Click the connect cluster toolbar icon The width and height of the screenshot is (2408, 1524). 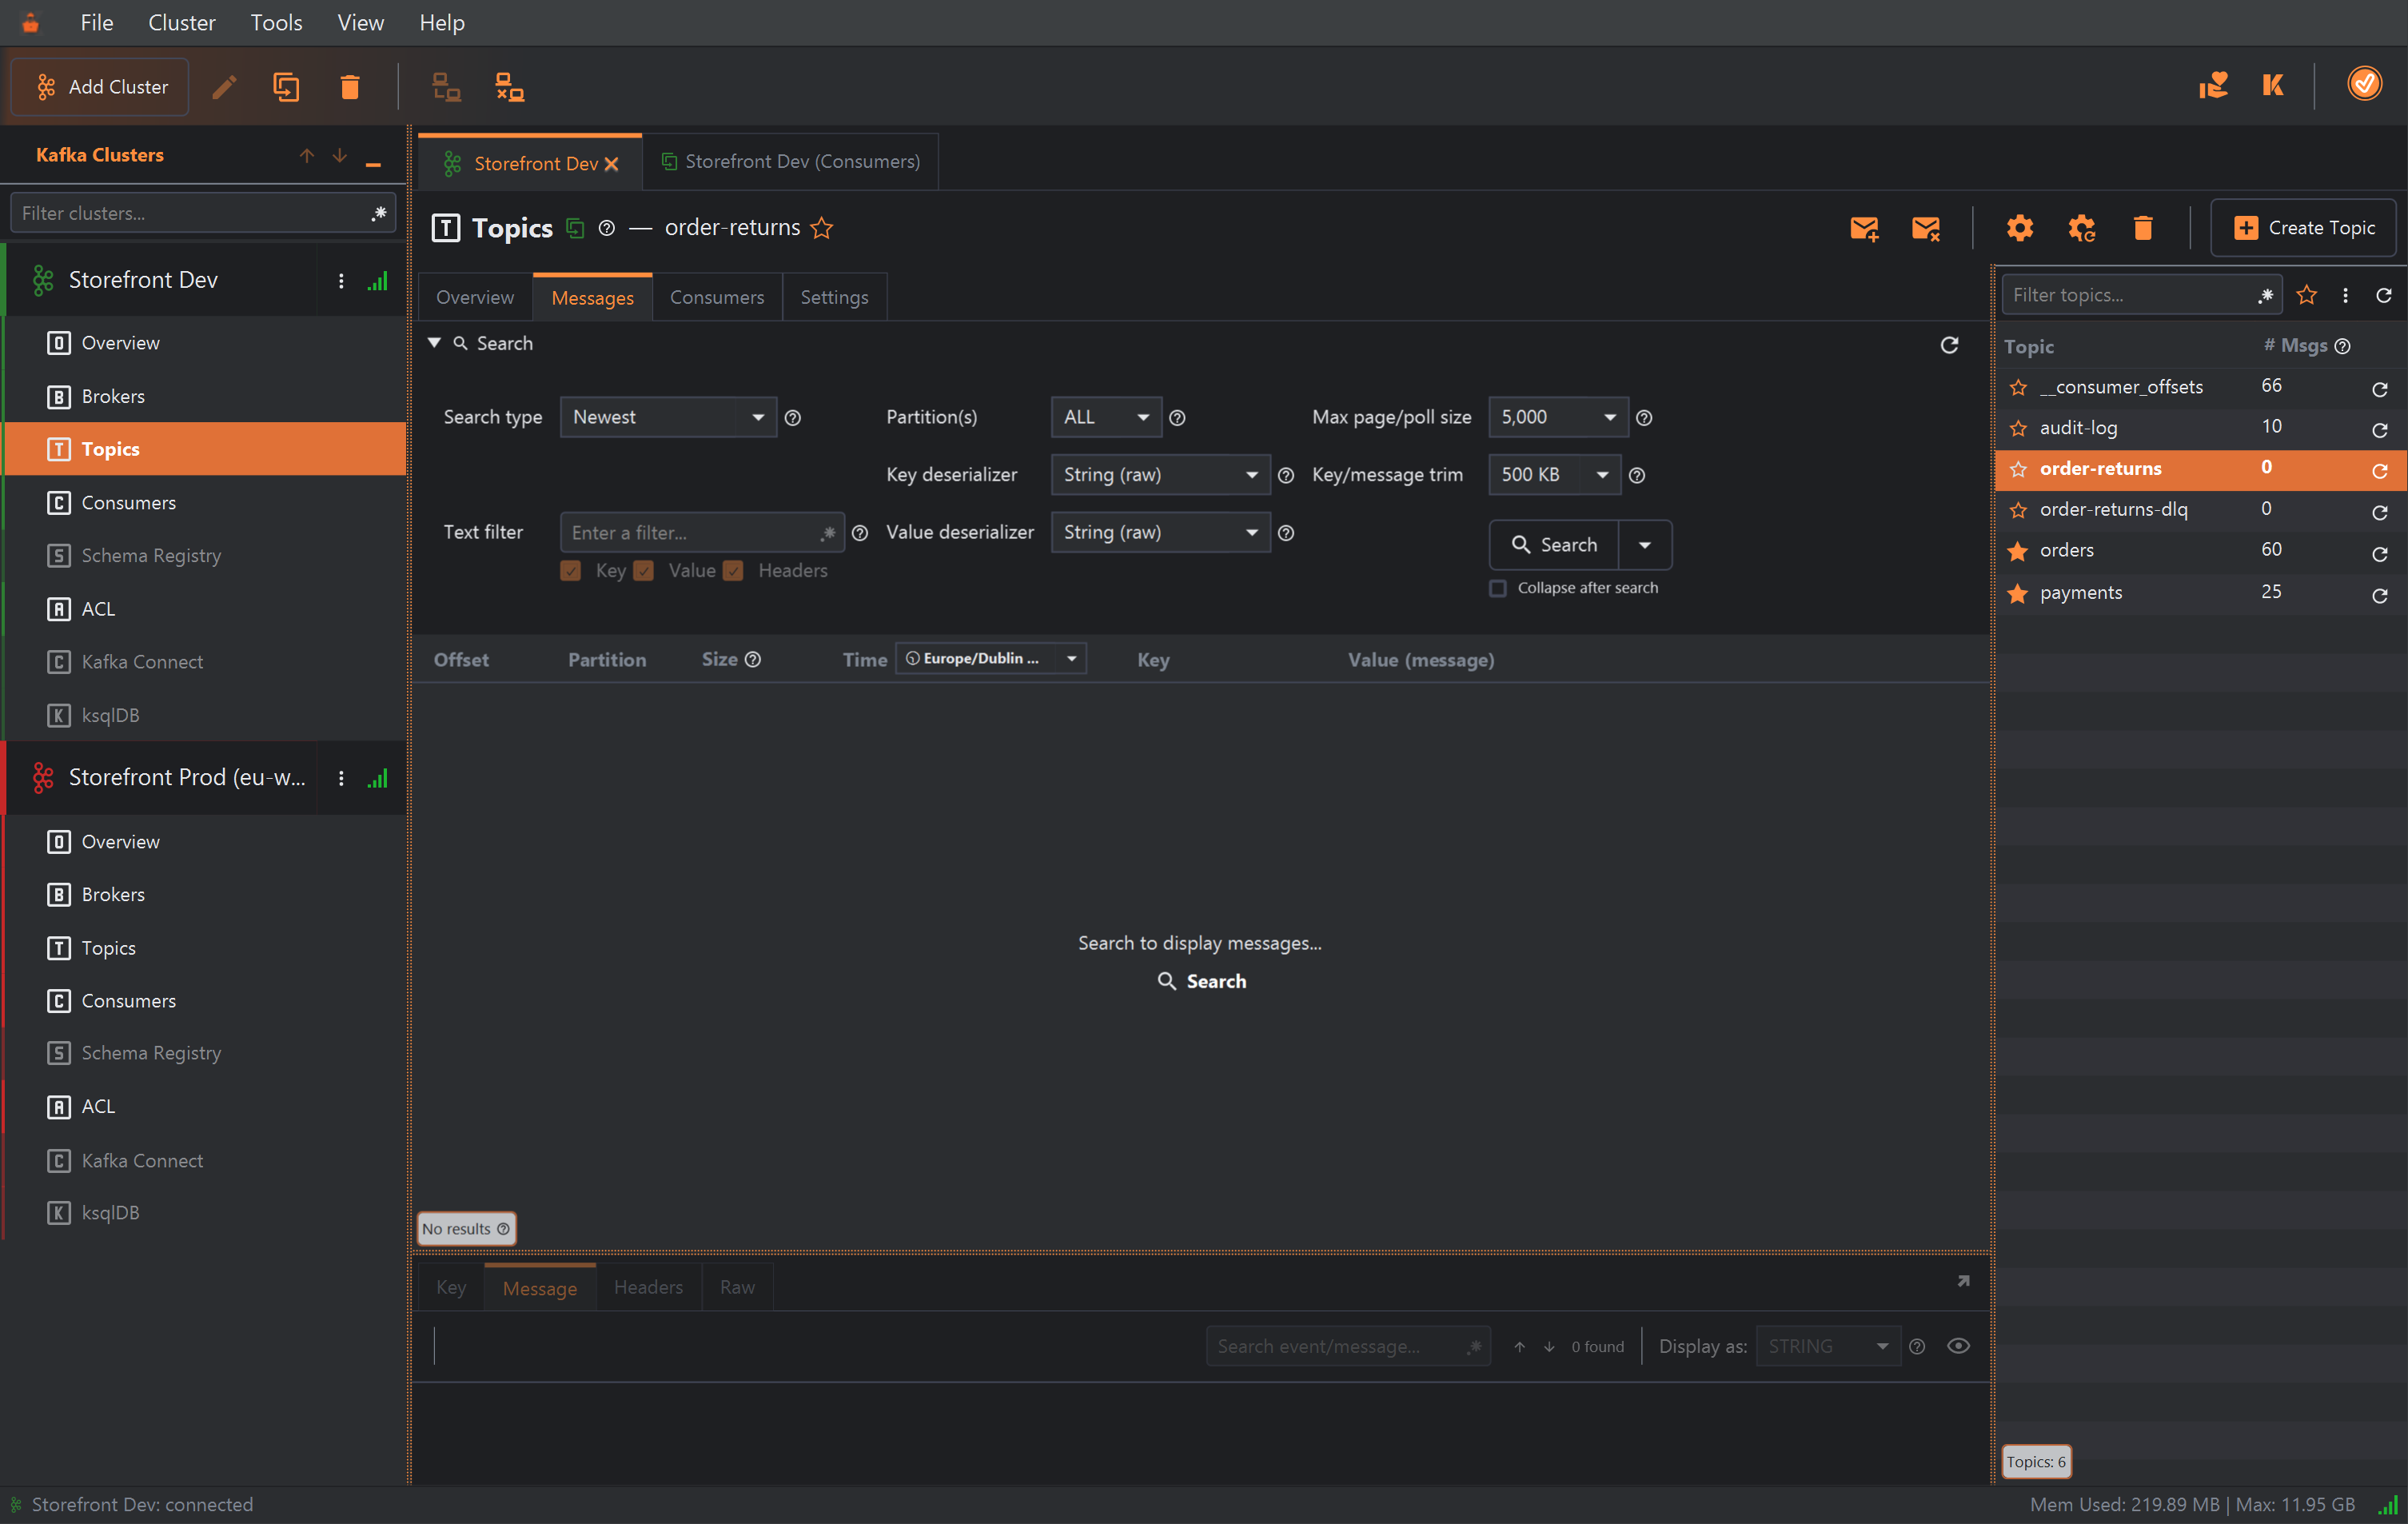(x=446, y=87)
